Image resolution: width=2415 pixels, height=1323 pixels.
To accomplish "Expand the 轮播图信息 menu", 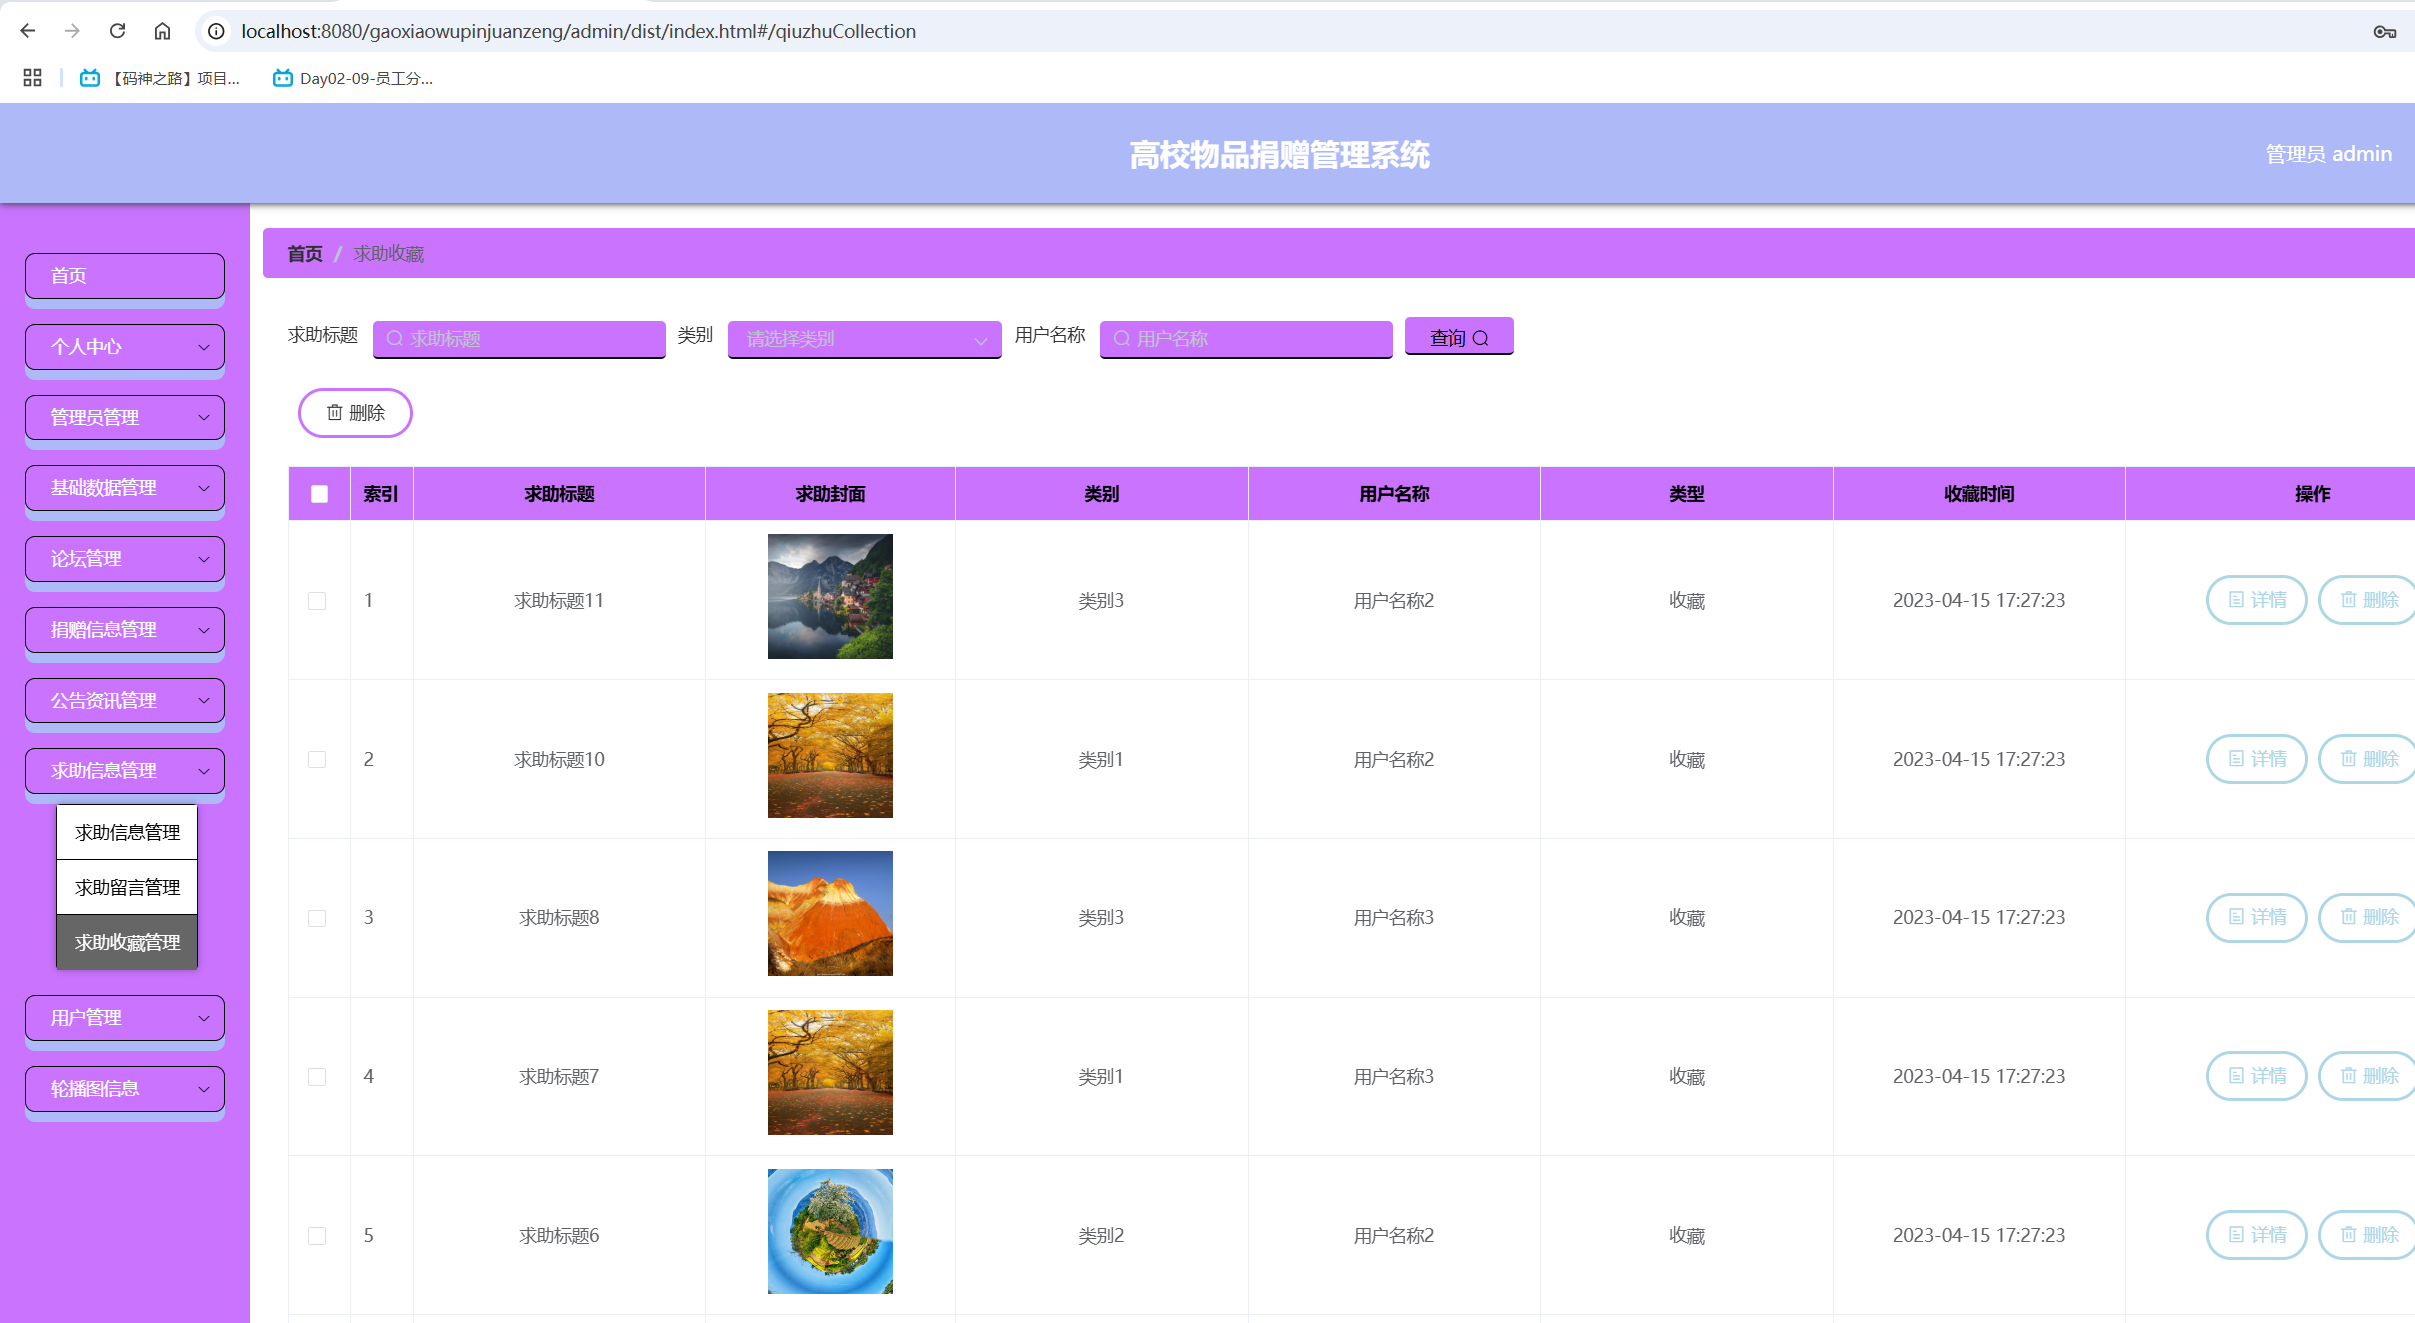I will (125, 1088).
